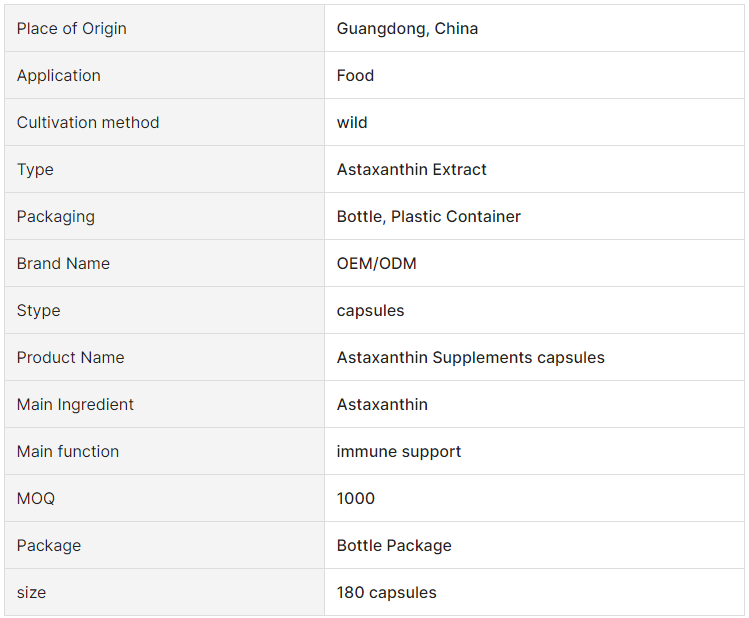Click the "Place of Origin" label cell
Image resolution: width=749 pixels, height=618 pixels.
pos(72,28)
